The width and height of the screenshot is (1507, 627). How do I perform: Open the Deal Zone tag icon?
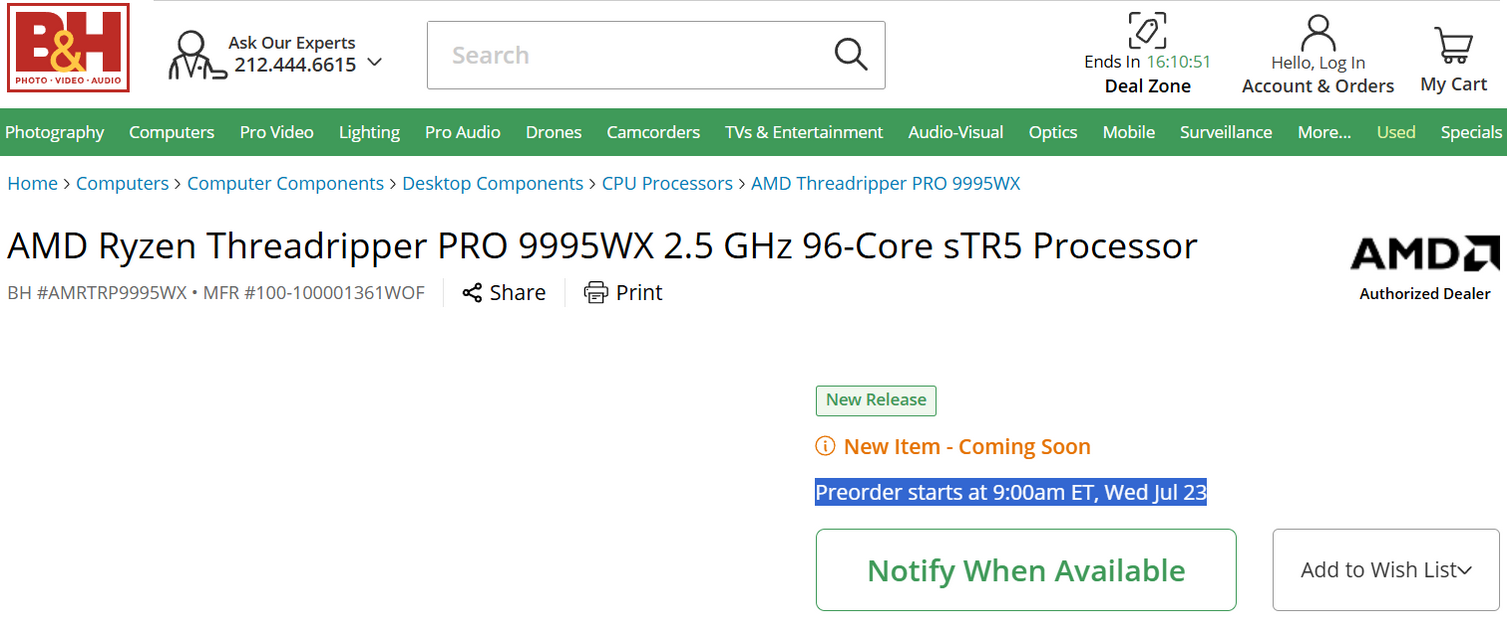click(x=1147, y=30)
